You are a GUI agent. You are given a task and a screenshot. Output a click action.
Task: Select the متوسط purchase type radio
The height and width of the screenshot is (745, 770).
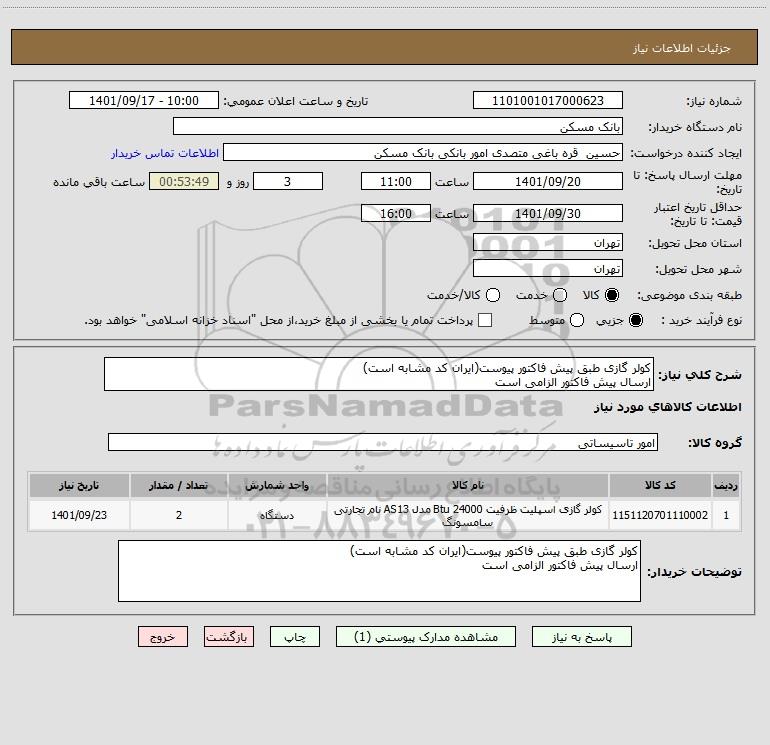click(577, 320)
